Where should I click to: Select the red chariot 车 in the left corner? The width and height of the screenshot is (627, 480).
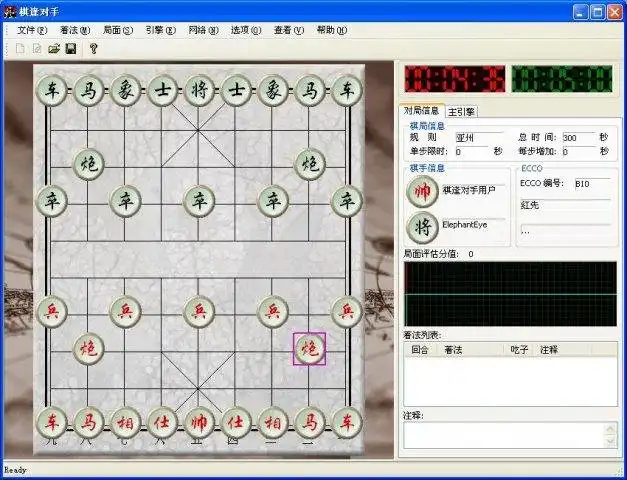52,422
